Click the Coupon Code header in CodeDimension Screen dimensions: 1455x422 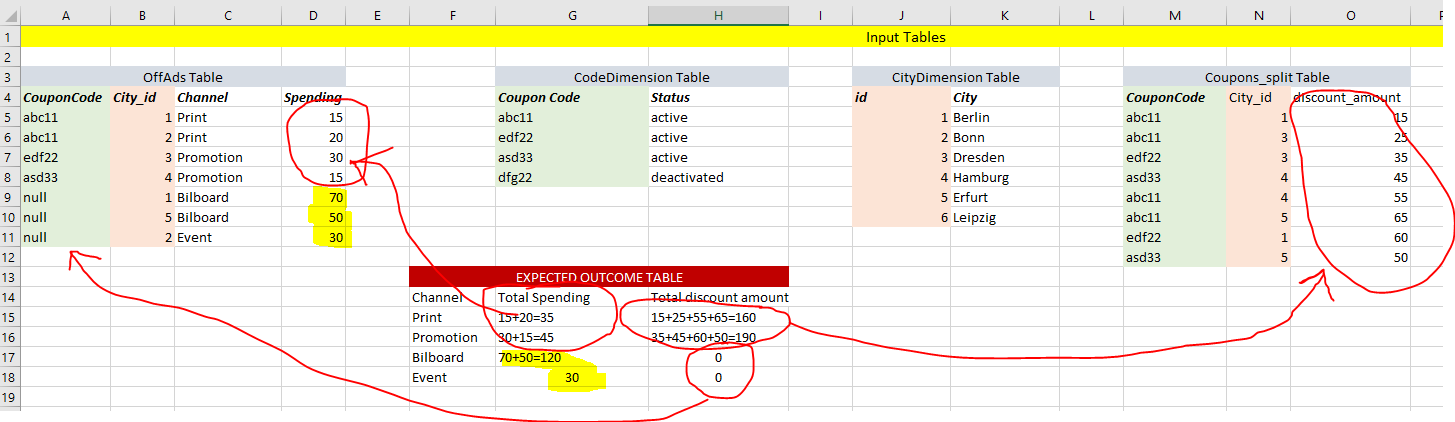coord(571,97)
